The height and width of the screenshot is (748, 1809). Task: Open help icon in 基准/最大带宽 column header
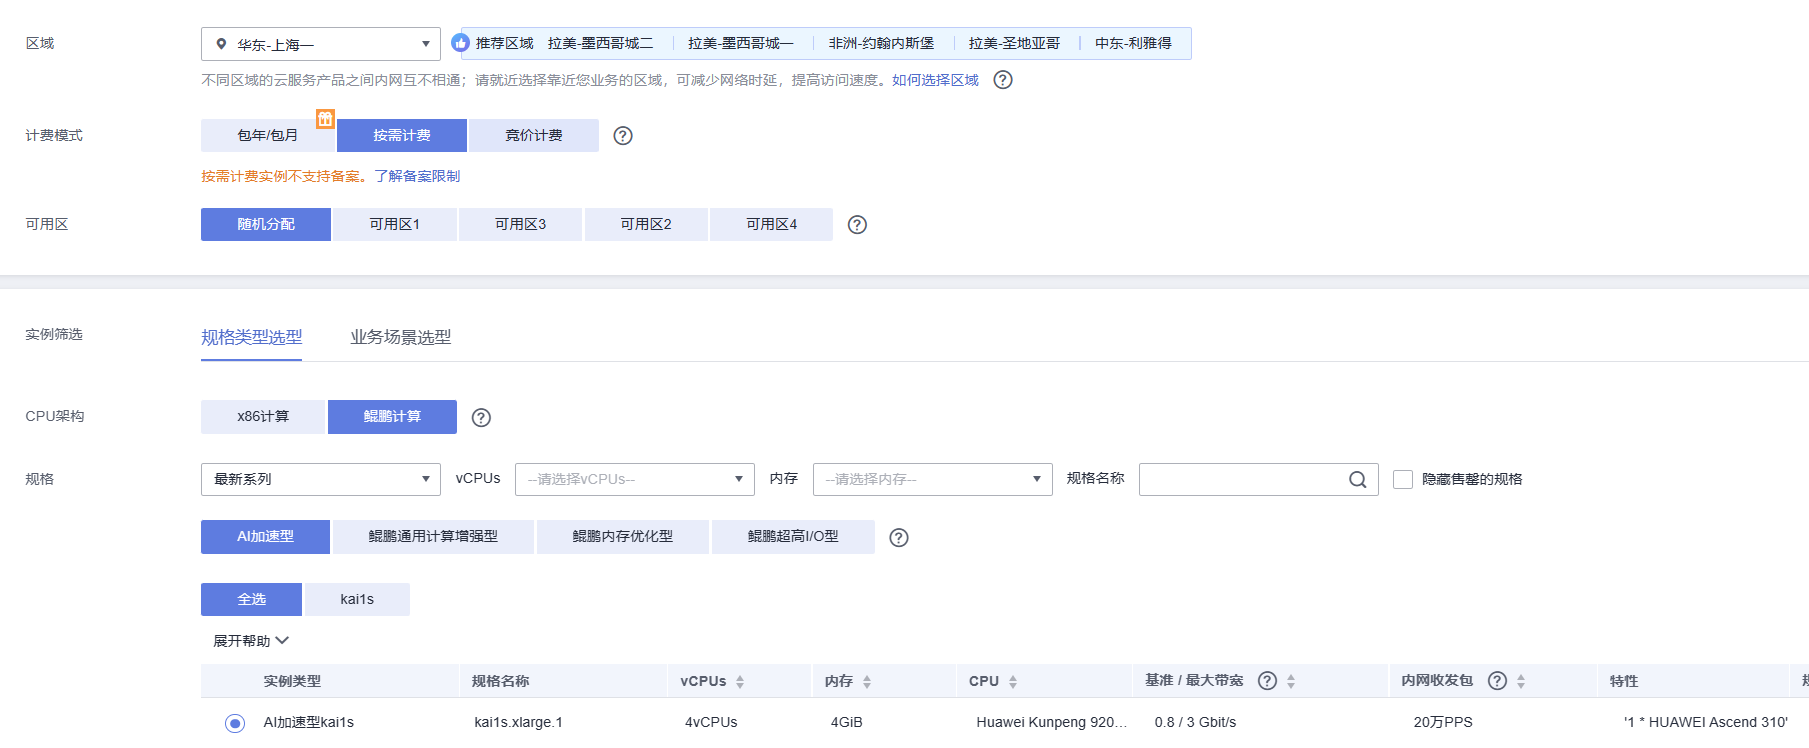1267,681
